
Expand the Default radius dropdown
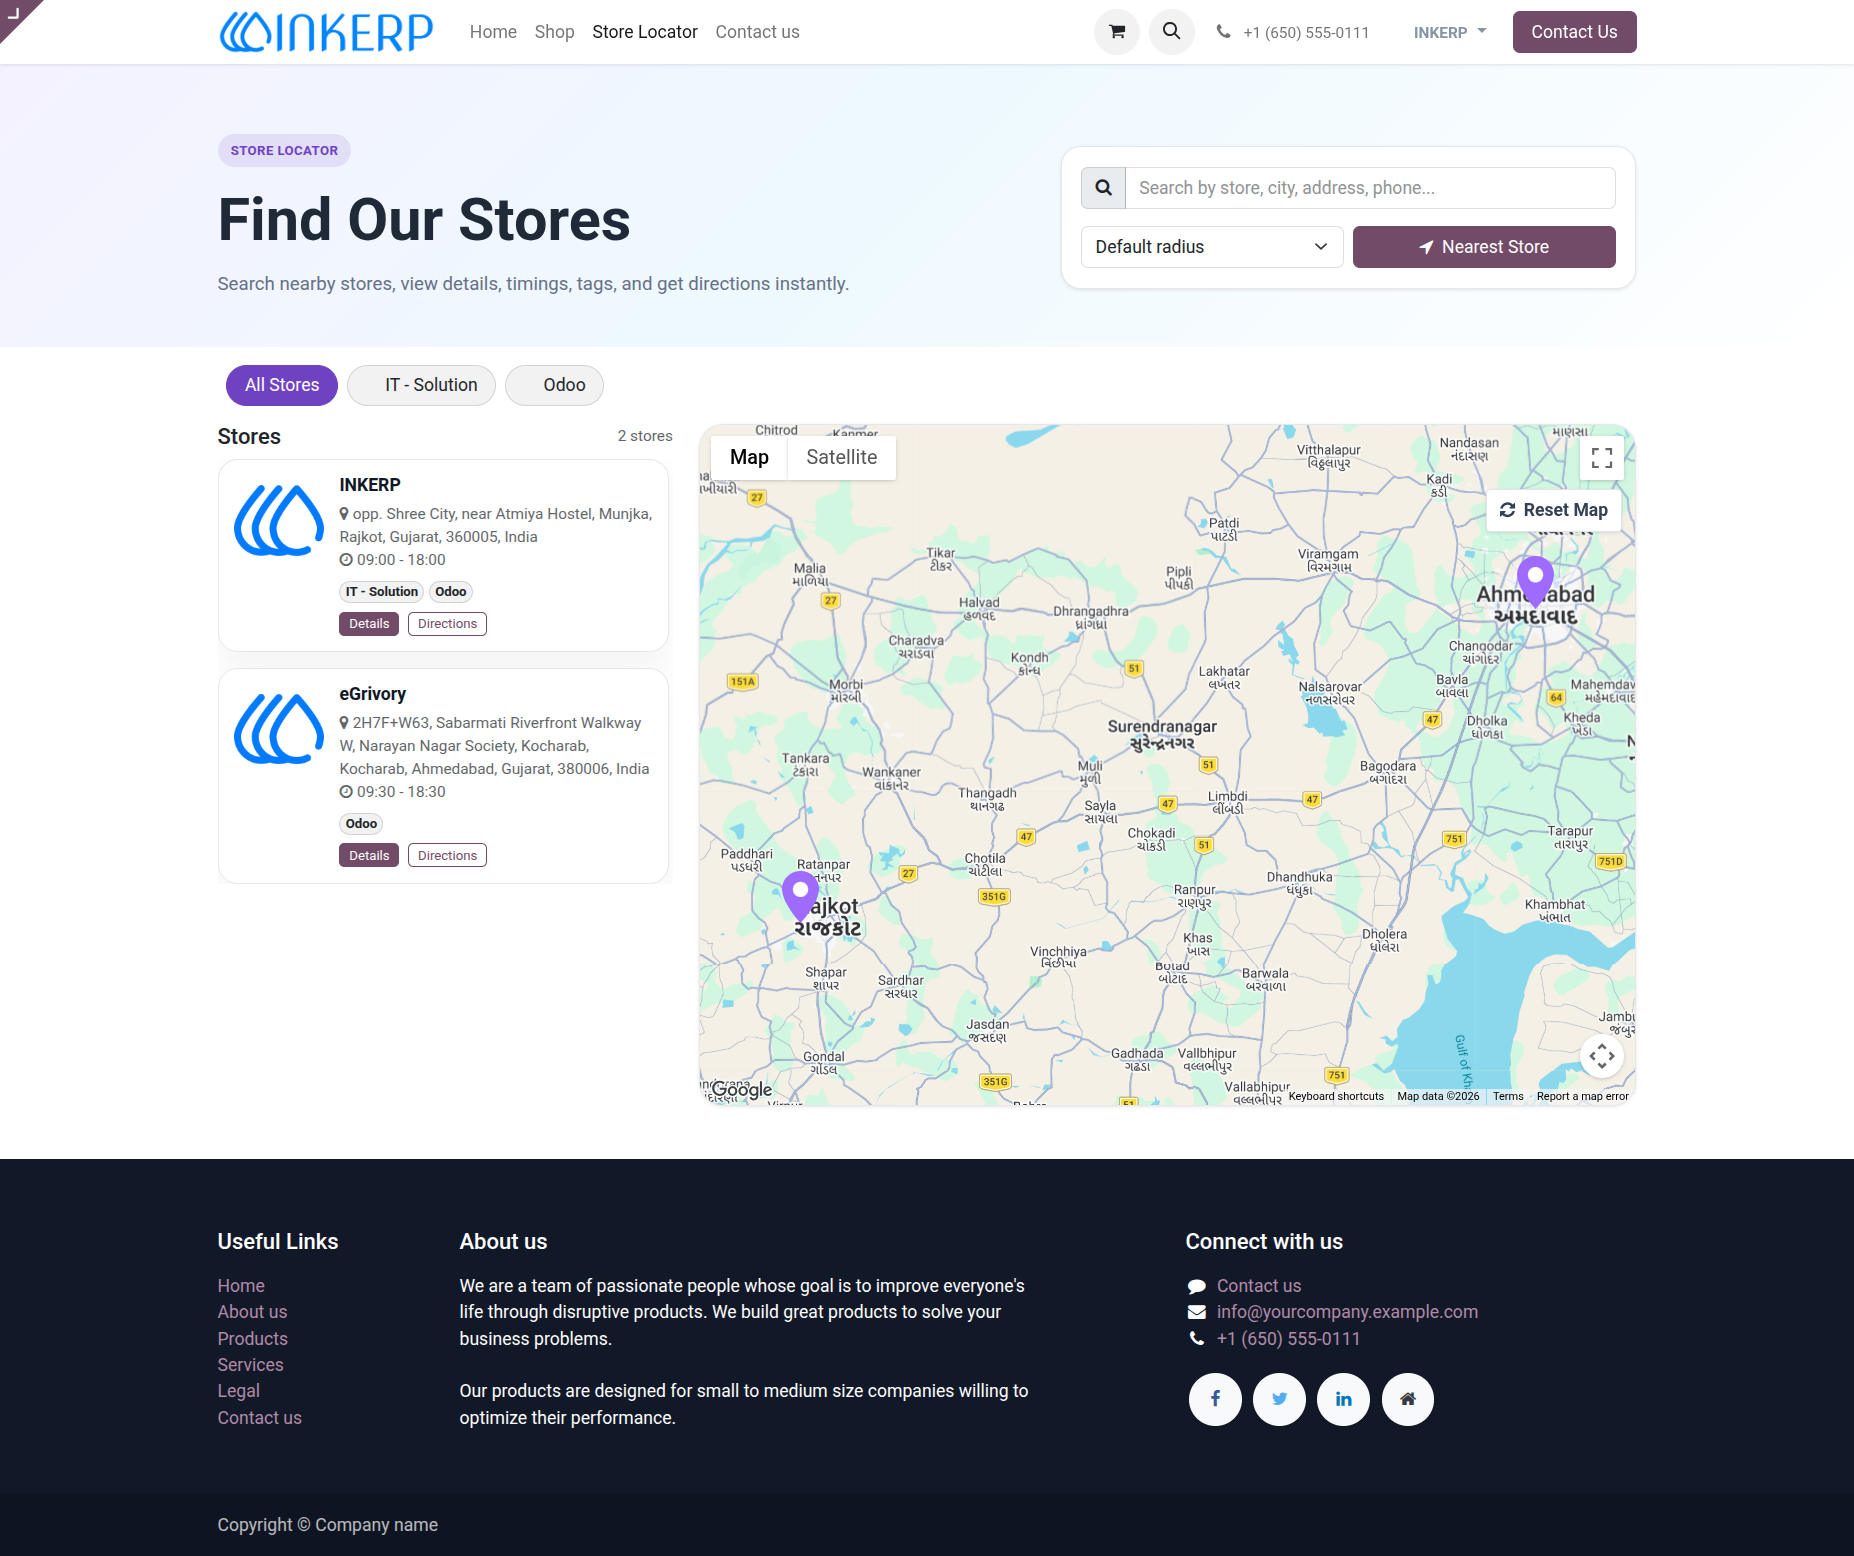pos(1211,247)
